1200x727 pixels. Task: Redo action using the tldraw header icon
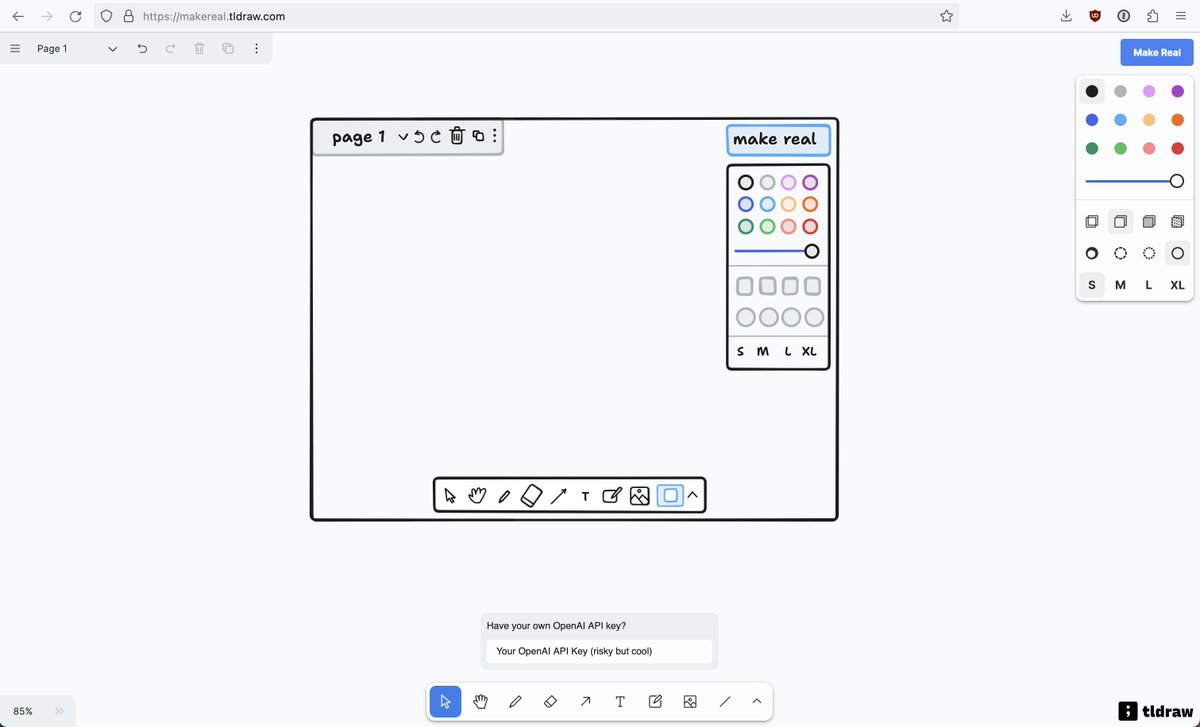click(x=170, y=48)
